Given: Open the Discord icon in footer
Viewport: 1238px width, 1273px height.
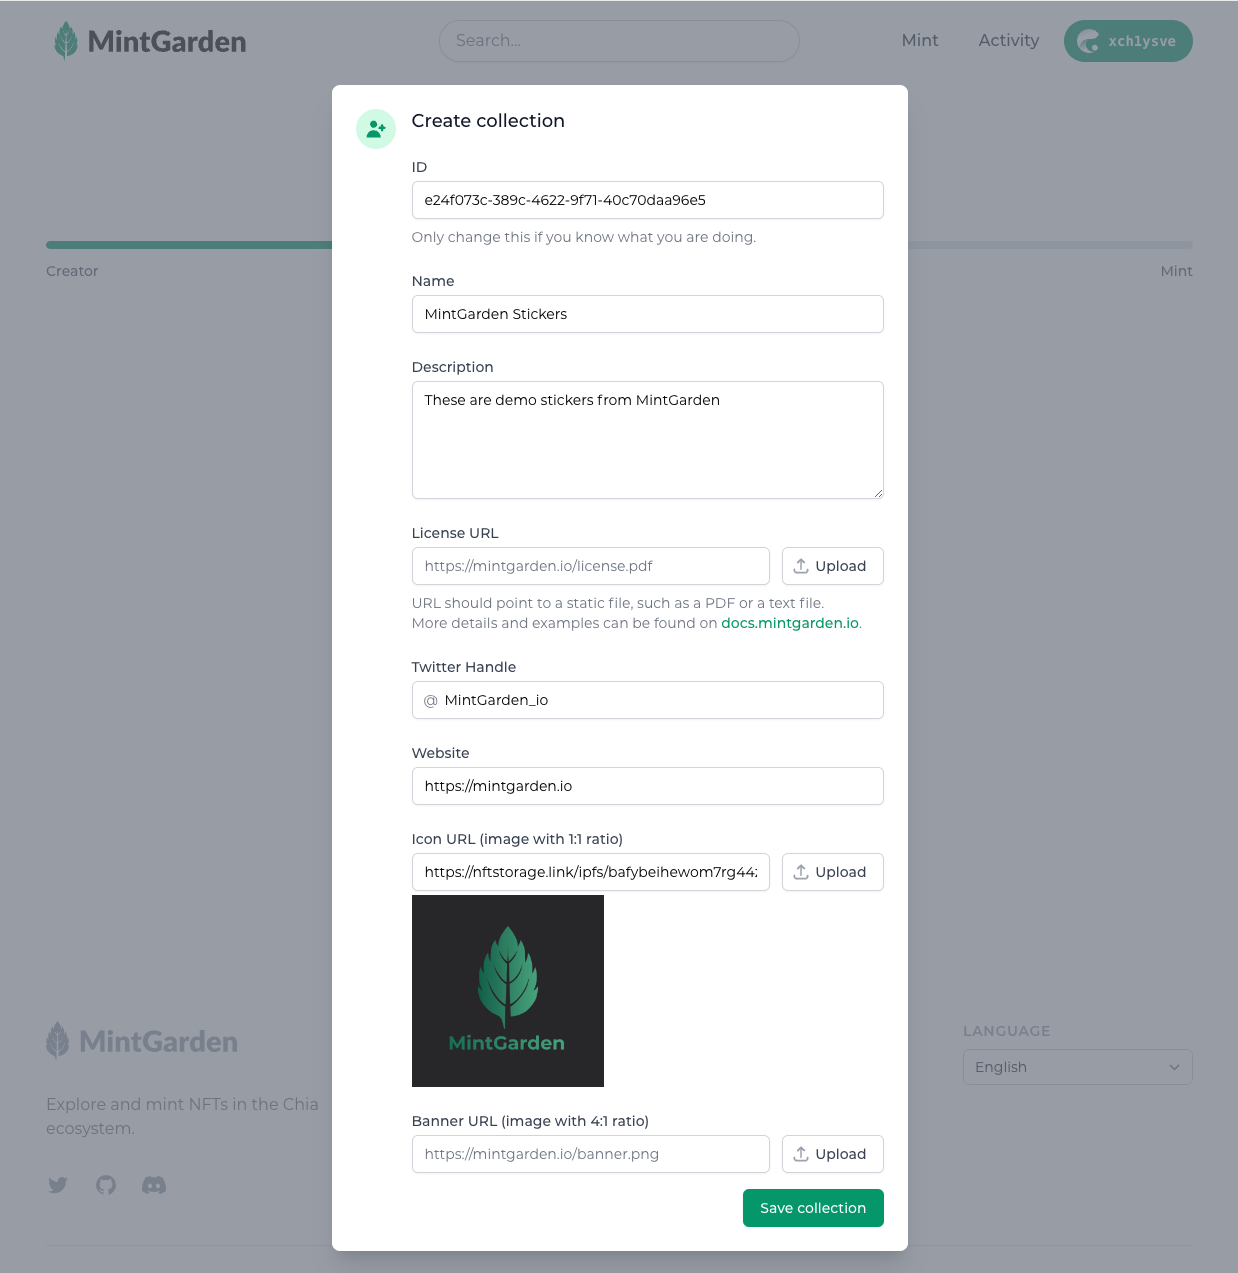Looking at the screenshot, I should pos(154,1185).
